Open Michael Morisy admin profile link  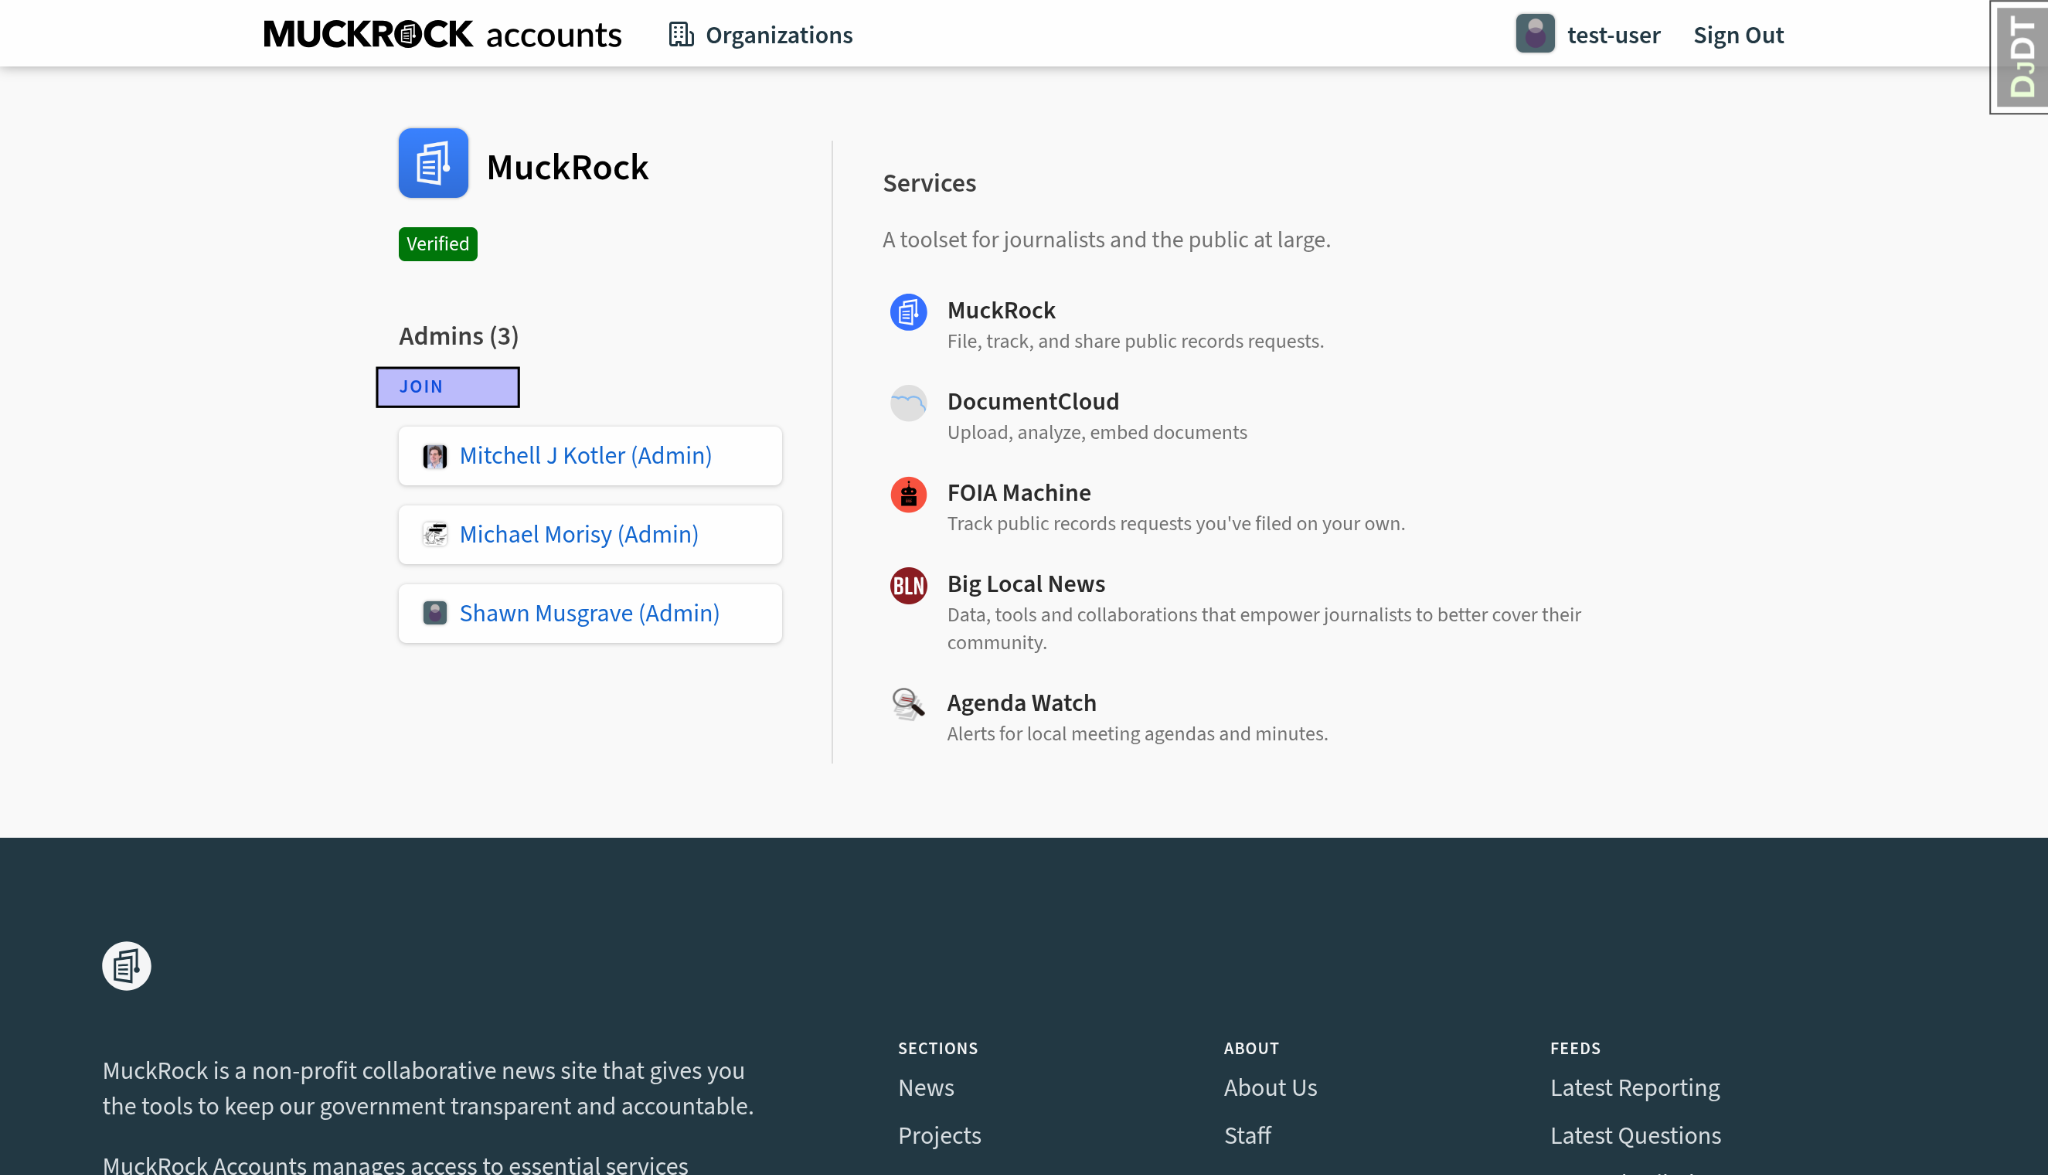579,535
